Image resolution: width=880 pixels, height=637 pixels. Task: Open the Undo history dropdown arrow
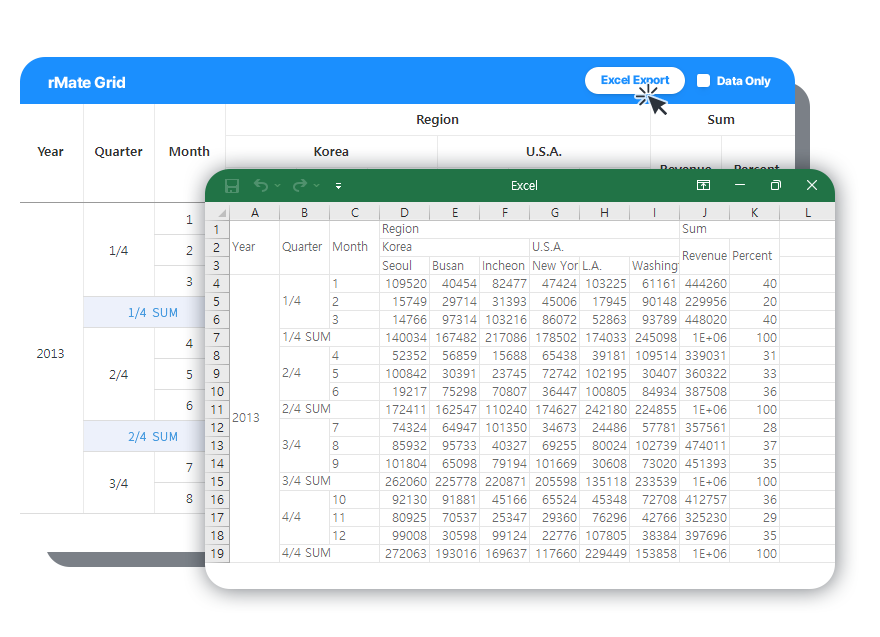278,186
